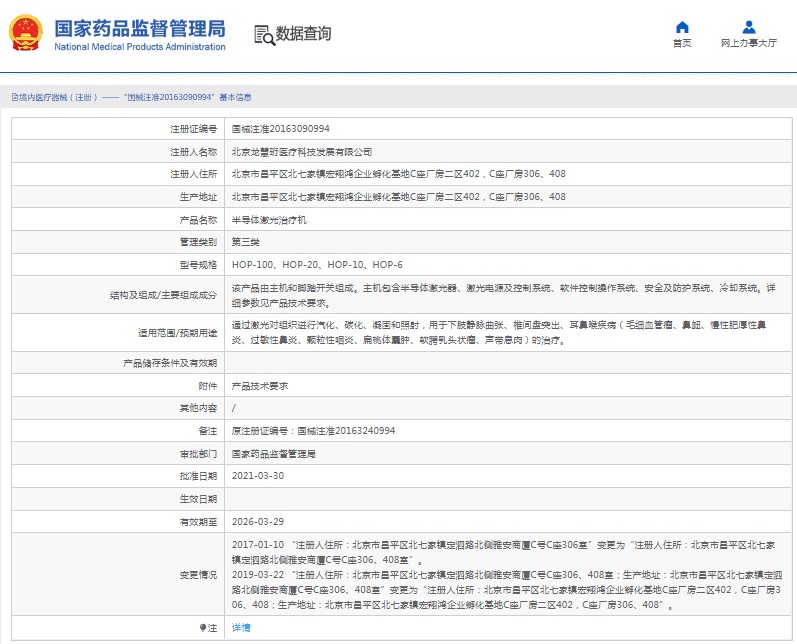Open the 数据查询 search icon
This screenshot has width=797, height=644.
(264, 35)
